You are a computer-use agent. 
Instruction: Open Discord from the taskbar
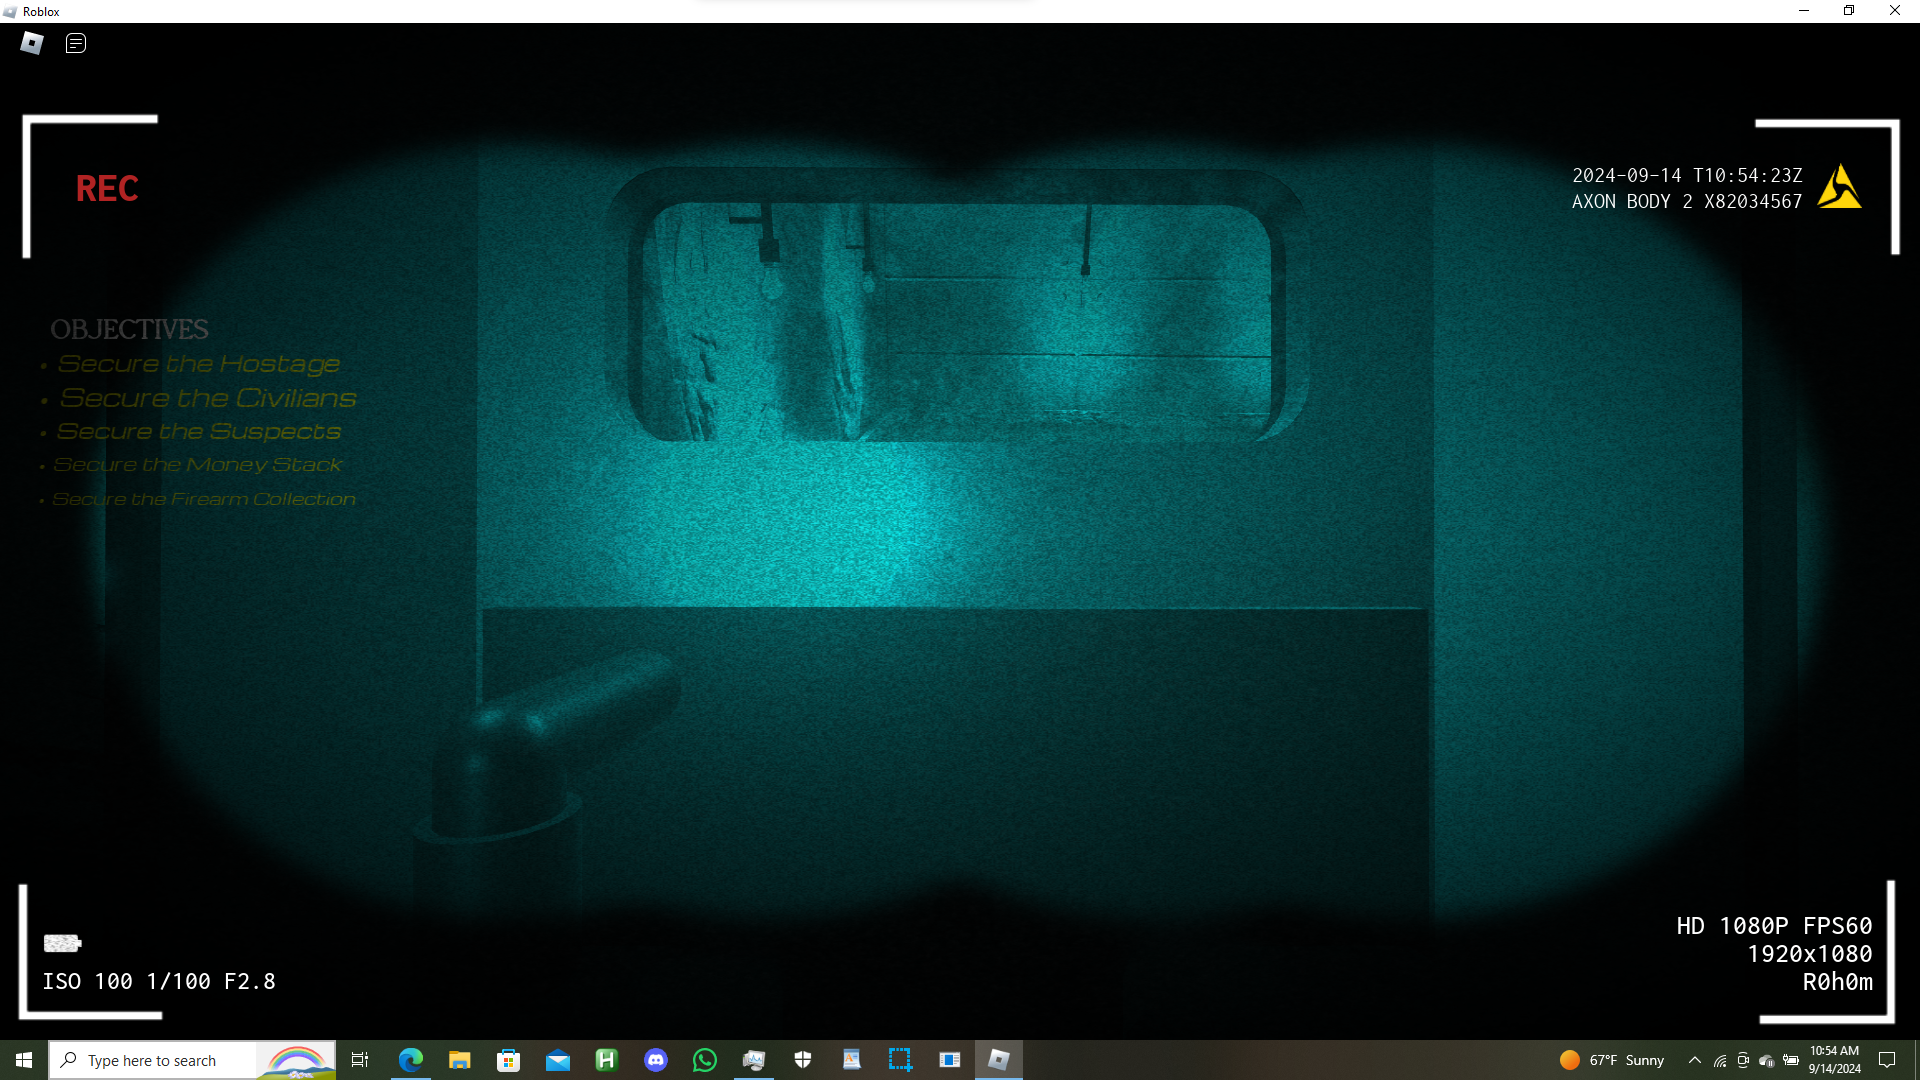pos(655,1060)
